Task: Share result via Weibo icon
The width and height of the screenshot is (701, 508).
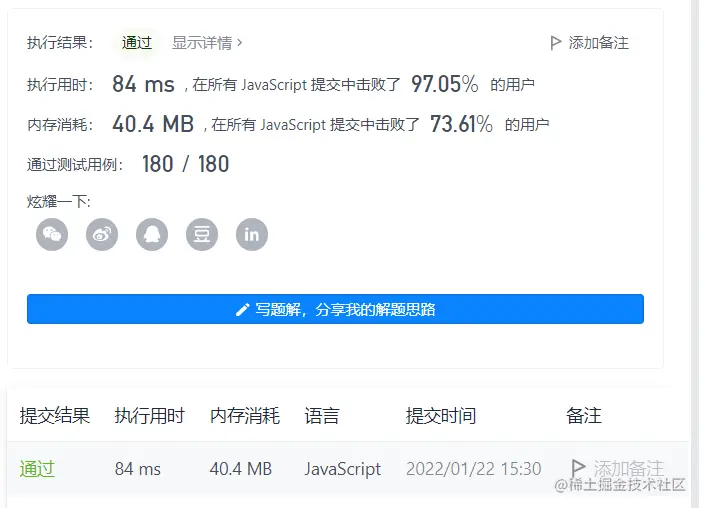Action: click(102, 234)
